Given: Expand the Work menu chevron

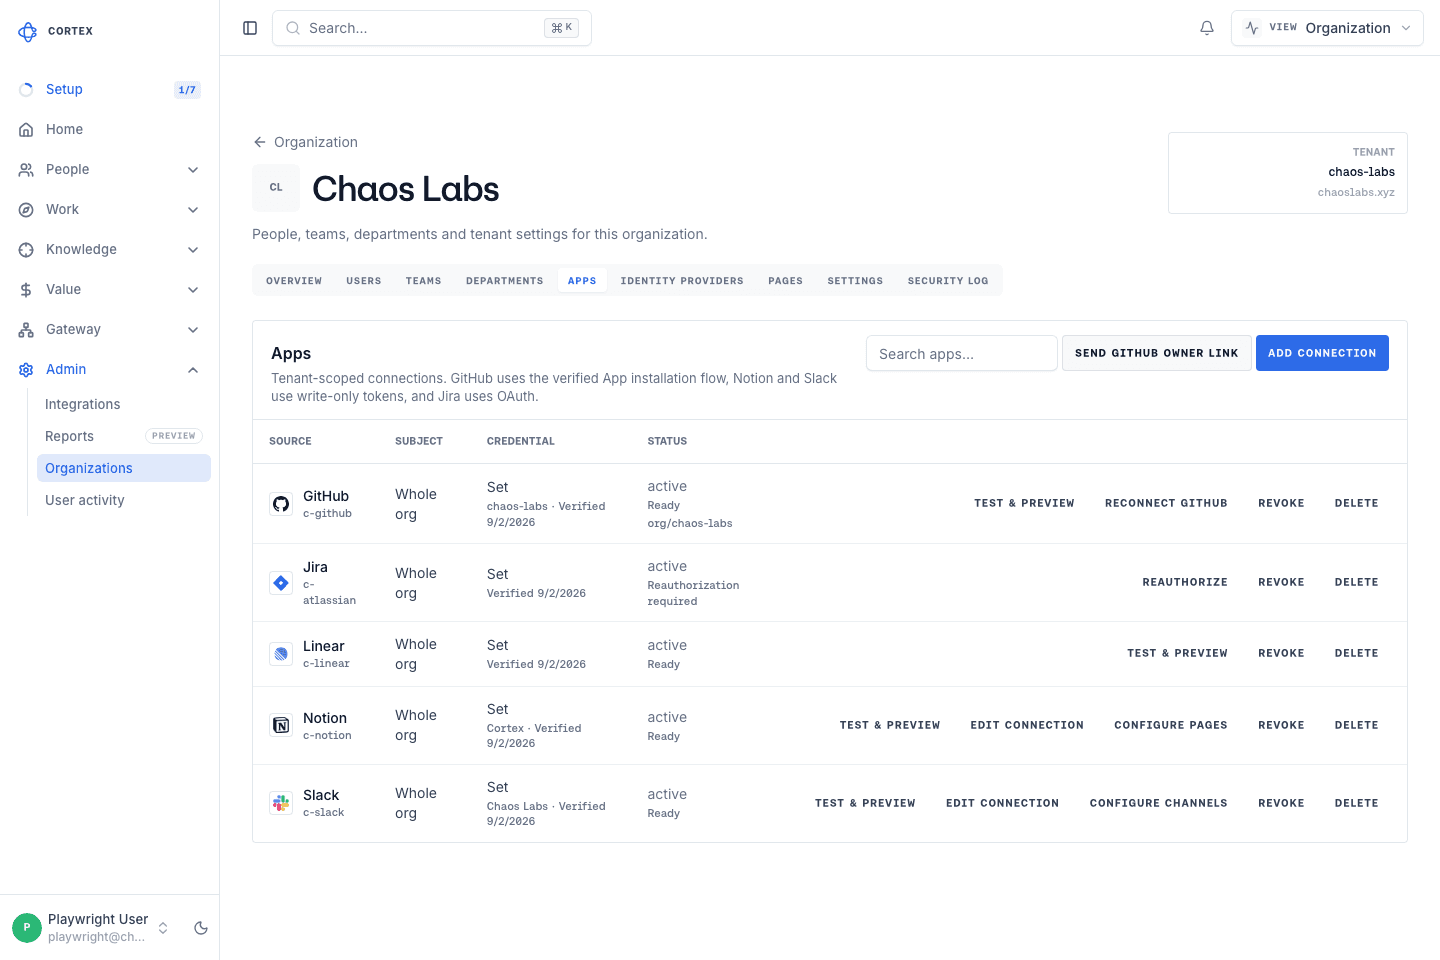Looking at the screenshot, I should pyautogui.click(x=193, y=209).
